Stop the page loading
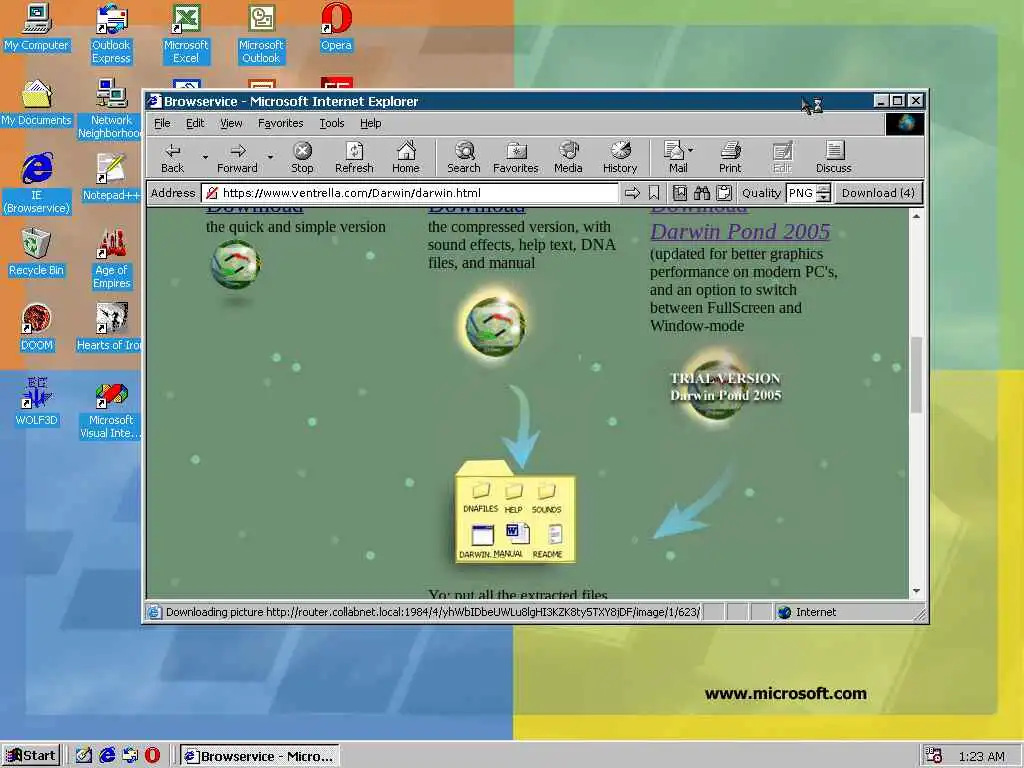1024x768 pixels. (302, 157)
